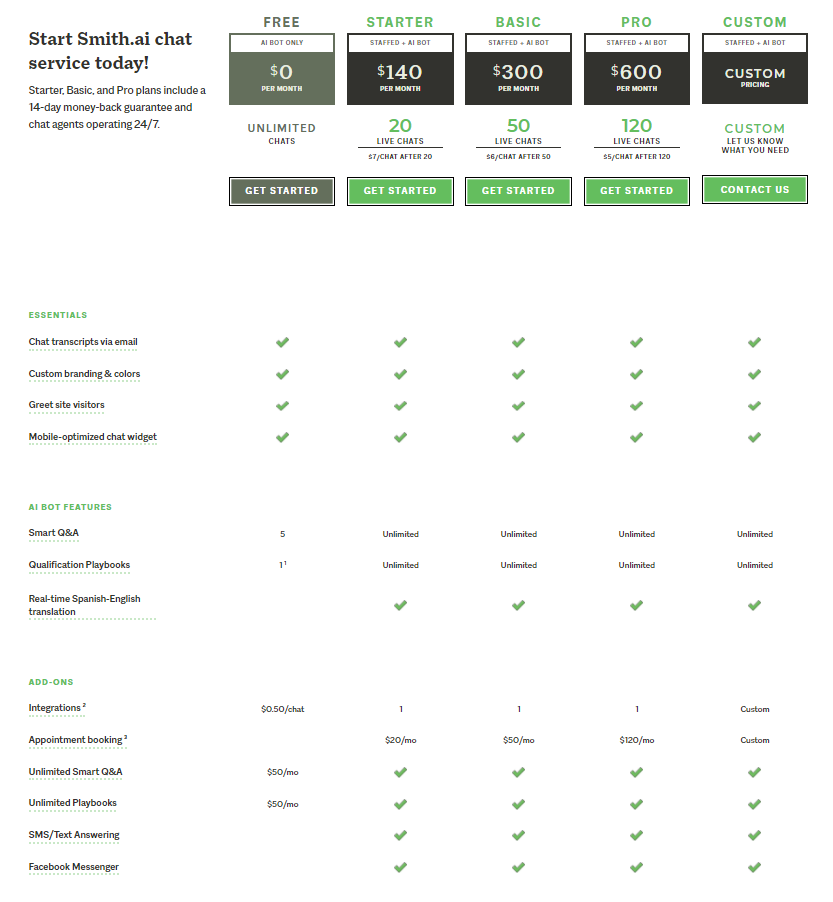Screen dimensions: 833x902
Task: Open Custom branding & colors feature info
Action: (84, 374)
